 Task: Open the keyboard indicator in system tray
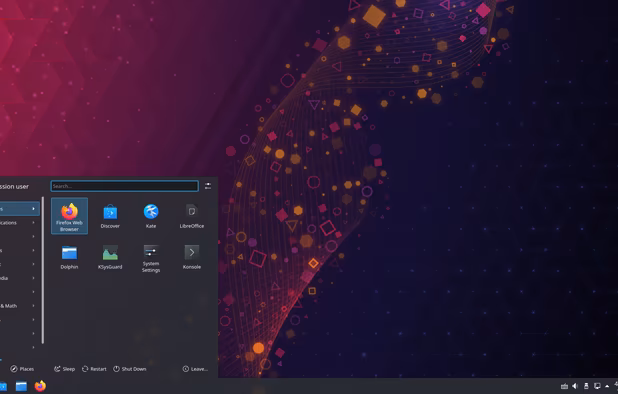coord(564,386)
